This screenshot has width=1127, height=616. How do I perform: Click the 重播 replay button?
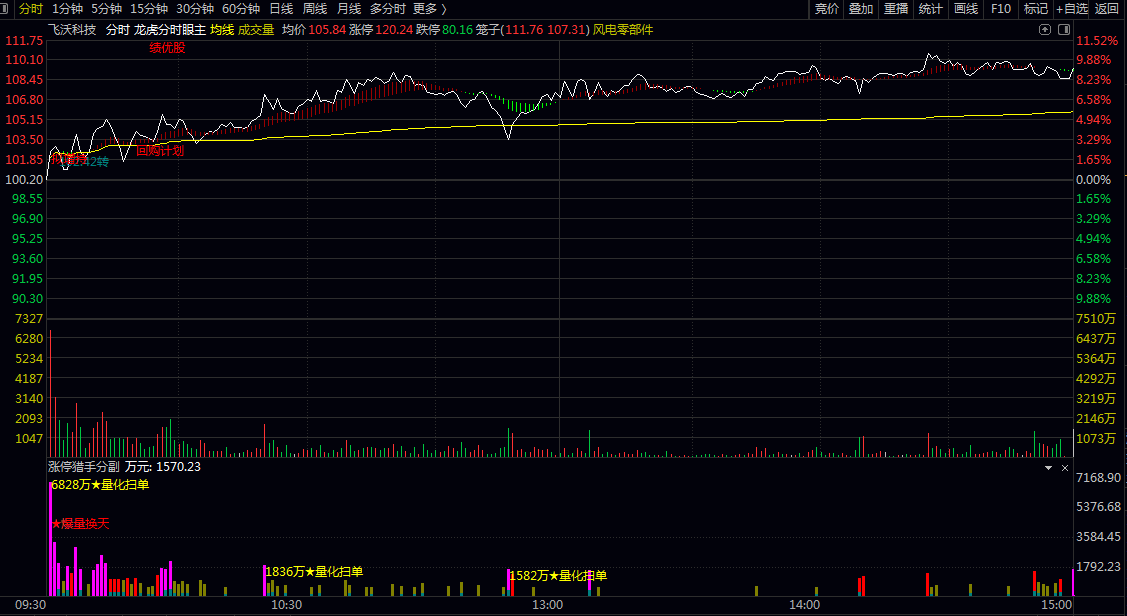(896, 9)
